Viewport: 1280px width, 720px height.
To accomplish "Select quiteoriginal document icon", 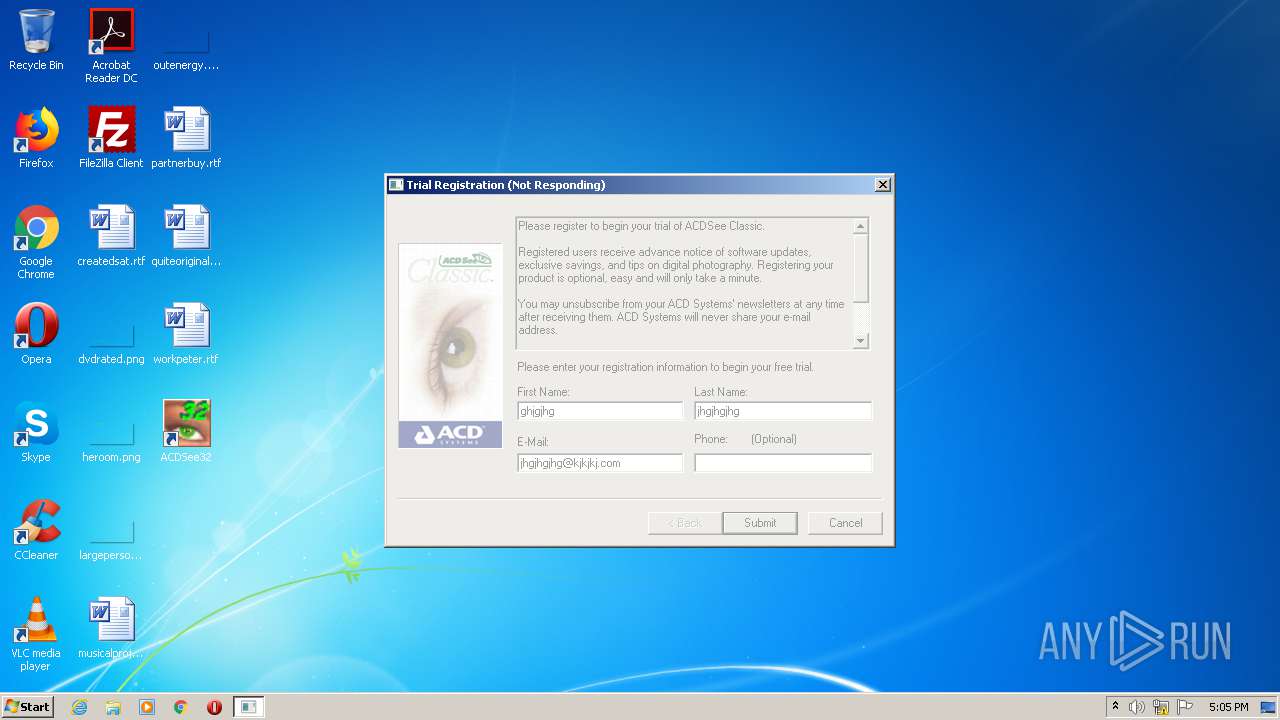I will [x=186, y=236].
